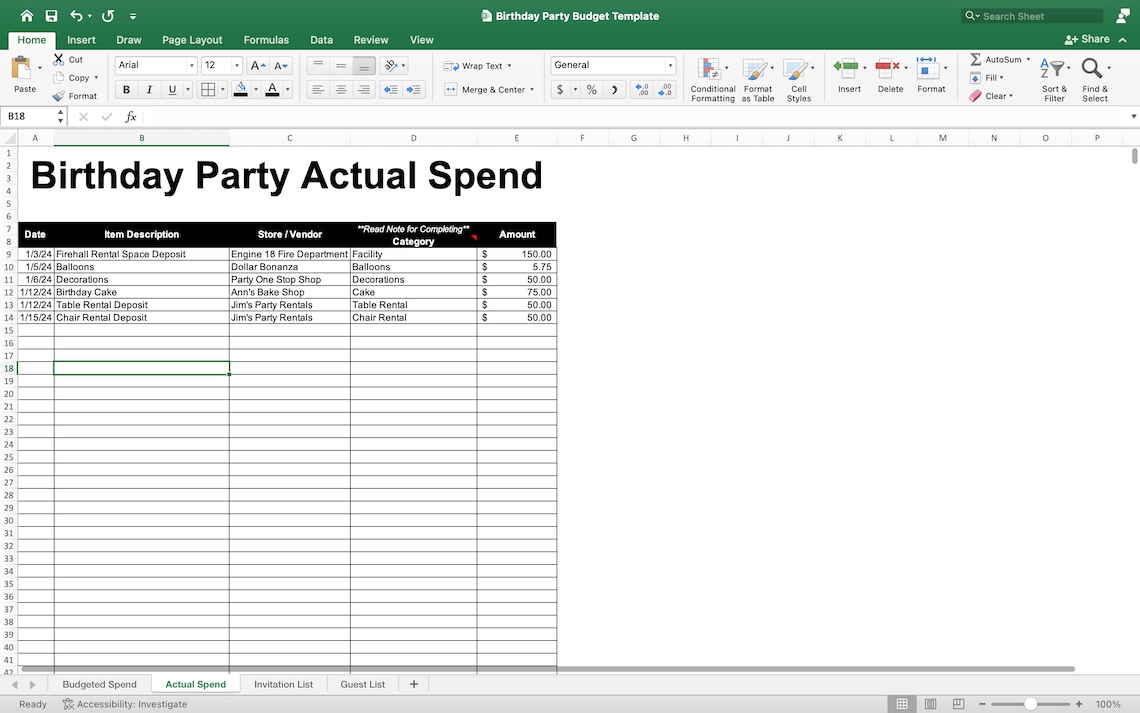Toggle italic formatting
This screenshot has height=713, width=1140.
[147, 89]
